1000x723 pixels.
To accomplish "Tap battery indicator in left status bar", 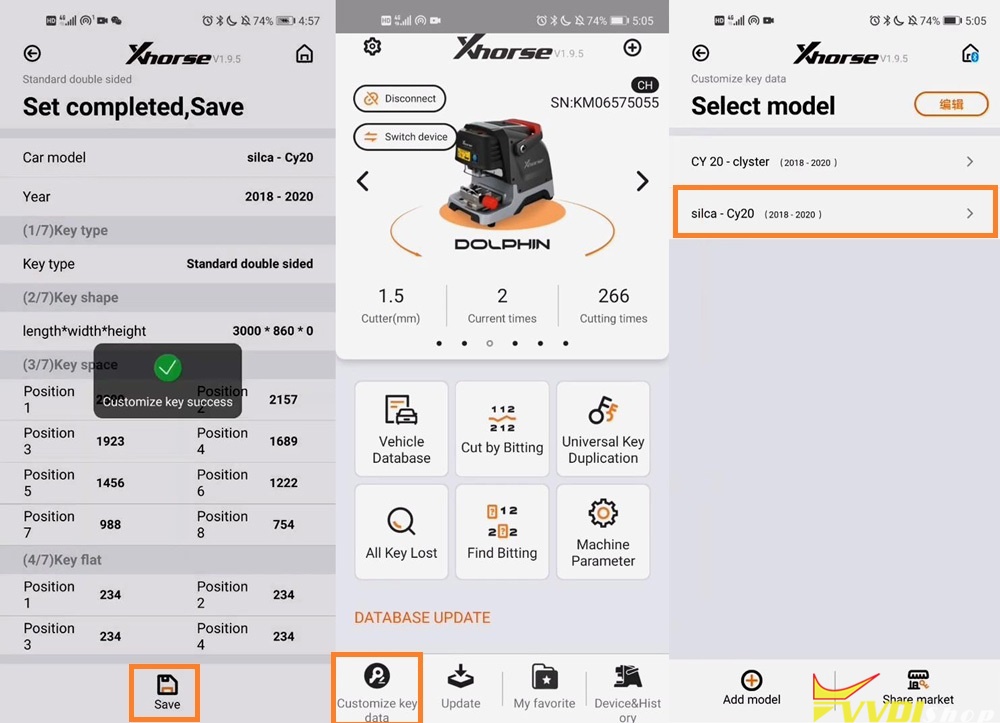I will pos(286,21).
